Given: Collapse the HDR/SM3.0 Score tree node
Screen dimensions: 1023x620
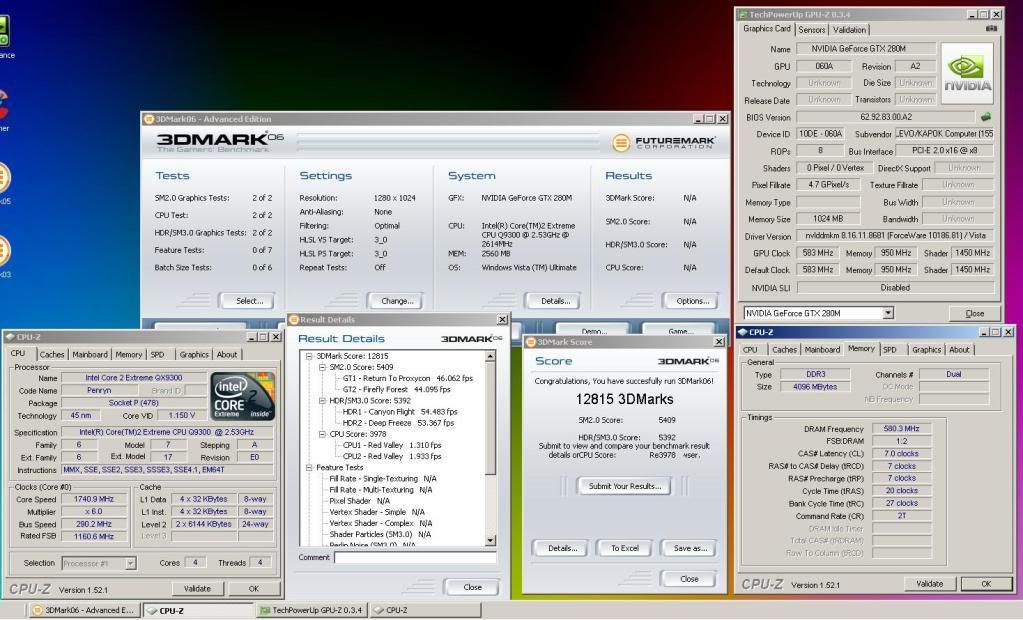Looking at the screenshot, I should (x=322, y=400).
